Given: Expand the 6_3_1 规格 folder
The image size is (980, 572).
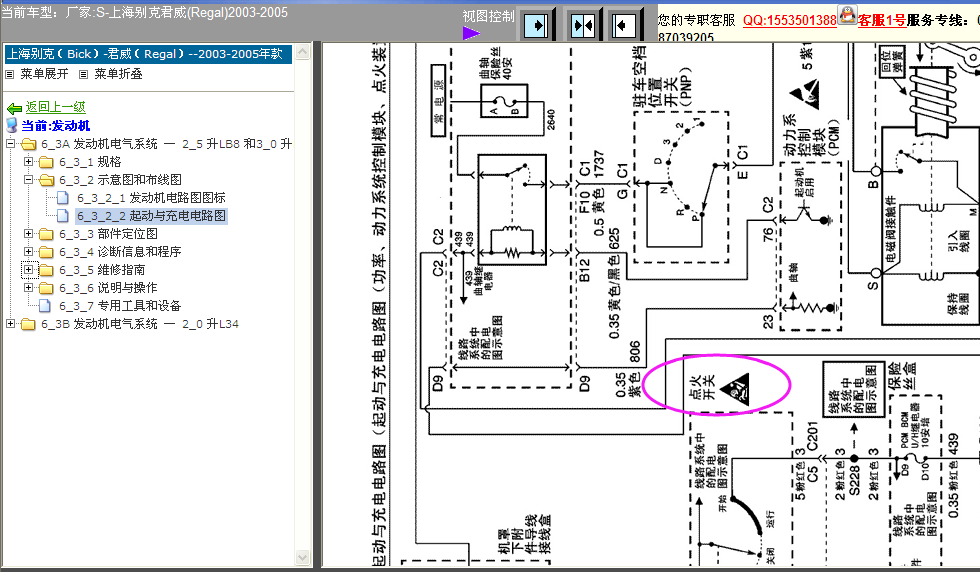Looking at the screenshot, I should coord(28,162).
